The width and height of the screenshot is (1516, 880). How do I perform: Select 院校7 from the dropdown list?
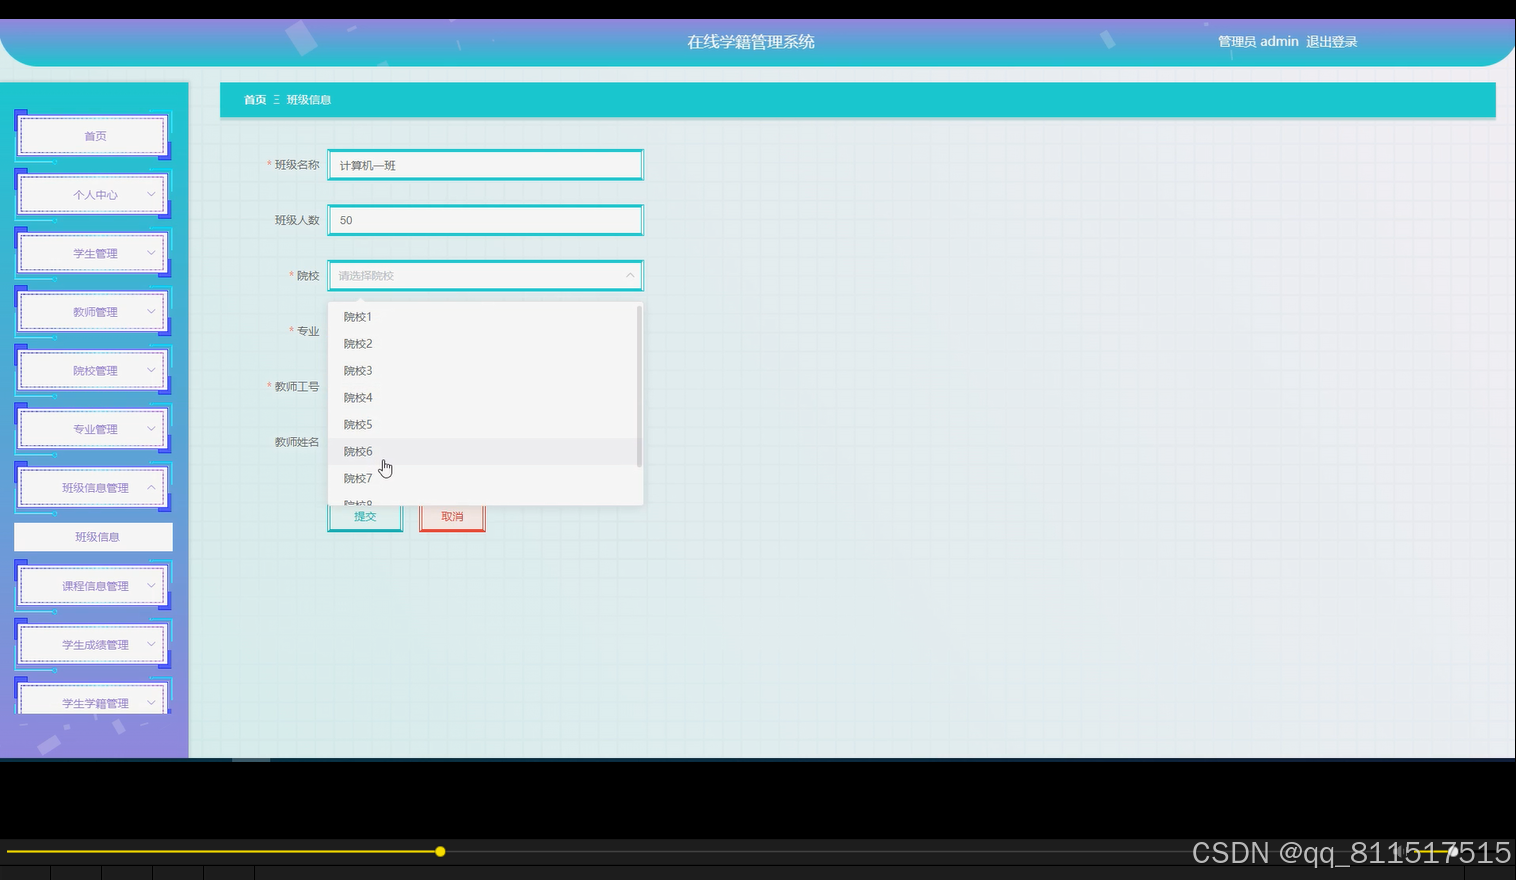tap(485, 479)
